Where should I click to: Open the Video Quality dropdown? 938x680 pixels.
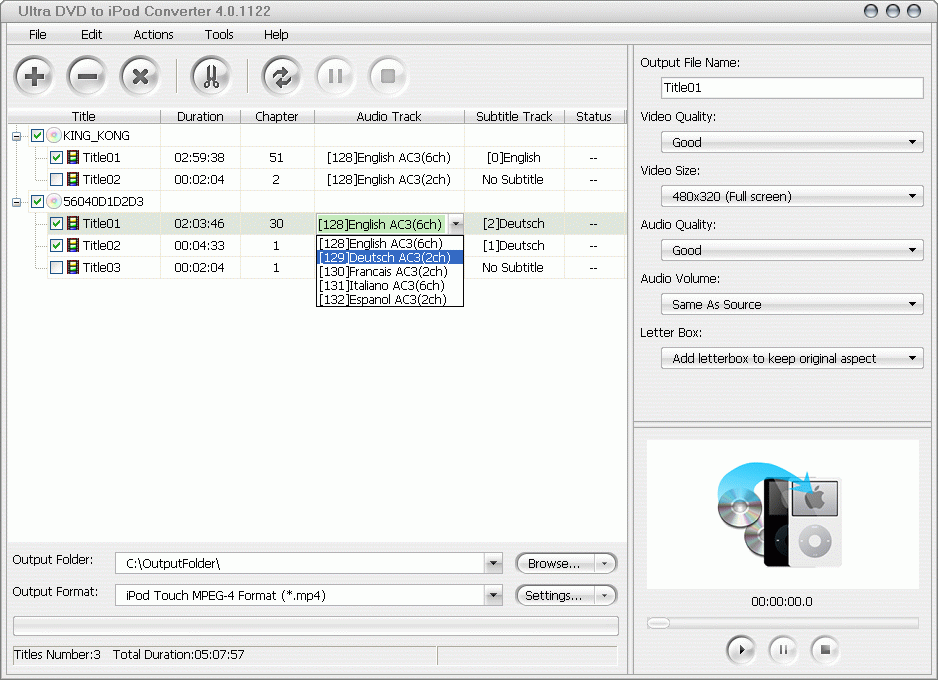[792, 142]
